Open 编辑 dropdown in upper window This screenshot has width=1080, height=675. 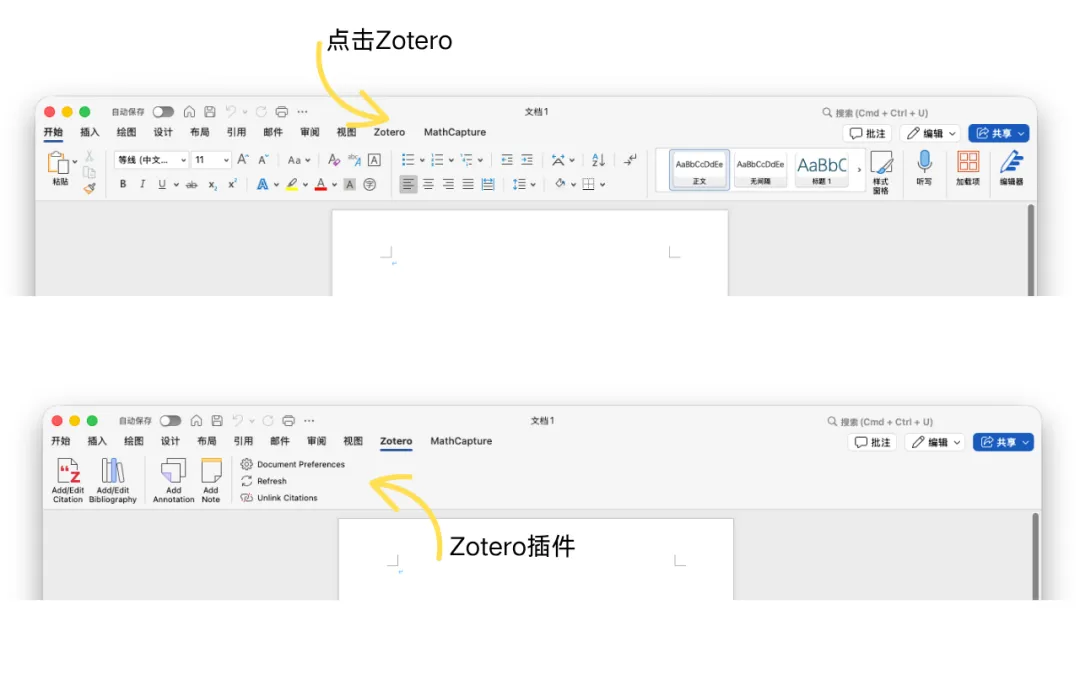(x=931, y=133)
